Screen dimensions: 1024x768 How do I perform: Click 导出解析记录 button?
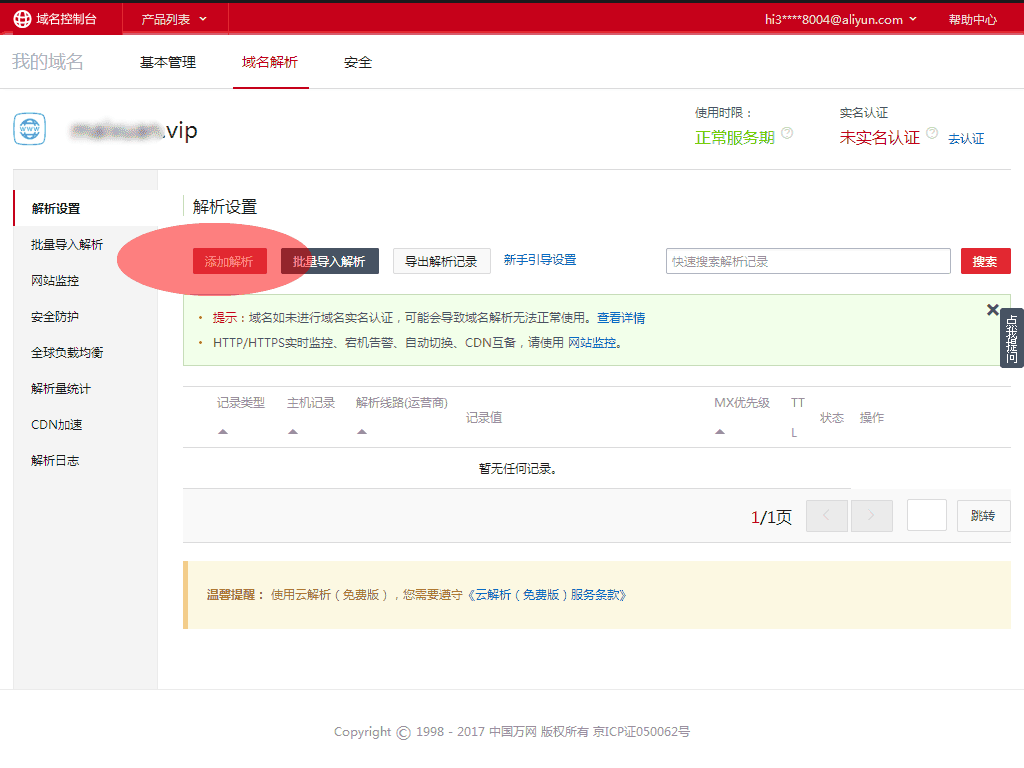coord(441,261)
